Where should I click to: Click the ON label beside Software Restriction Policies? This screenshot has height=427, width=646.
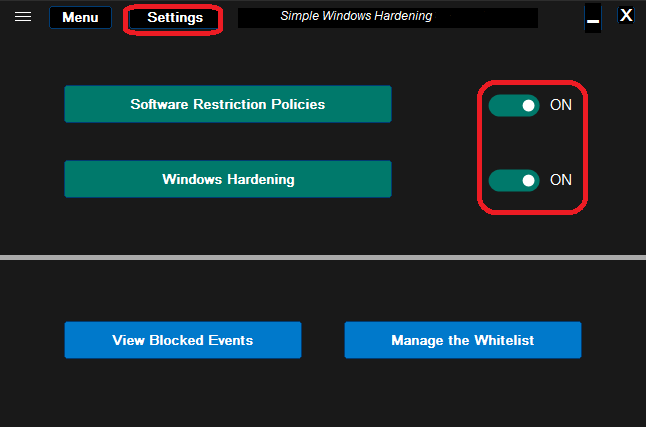[x=561, y=105]
